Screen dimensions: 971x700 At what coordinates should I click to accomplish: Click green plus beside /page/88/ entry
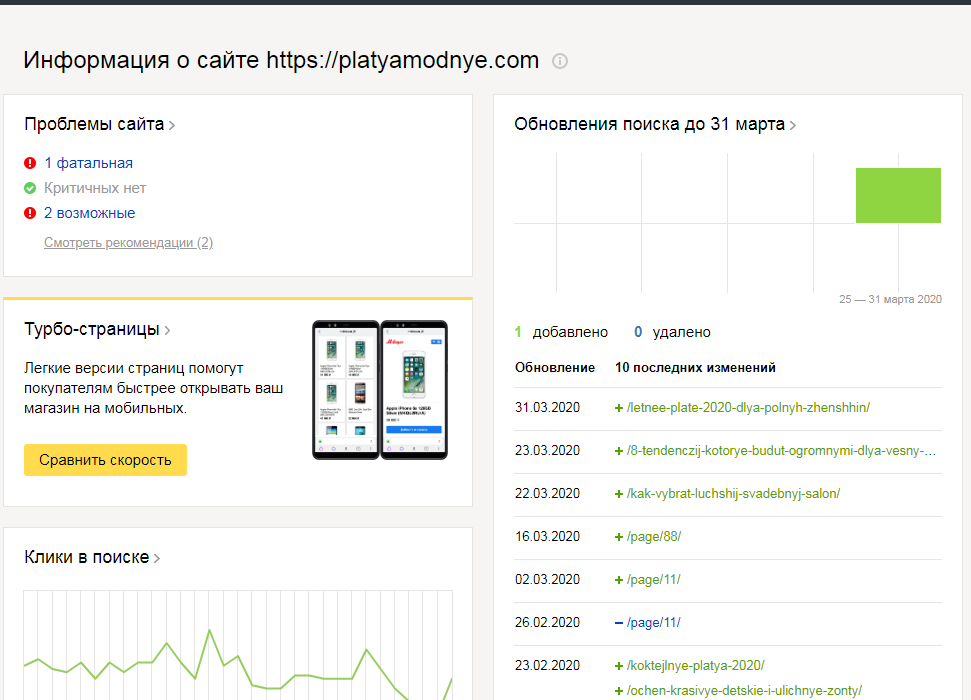coord(619,537)
